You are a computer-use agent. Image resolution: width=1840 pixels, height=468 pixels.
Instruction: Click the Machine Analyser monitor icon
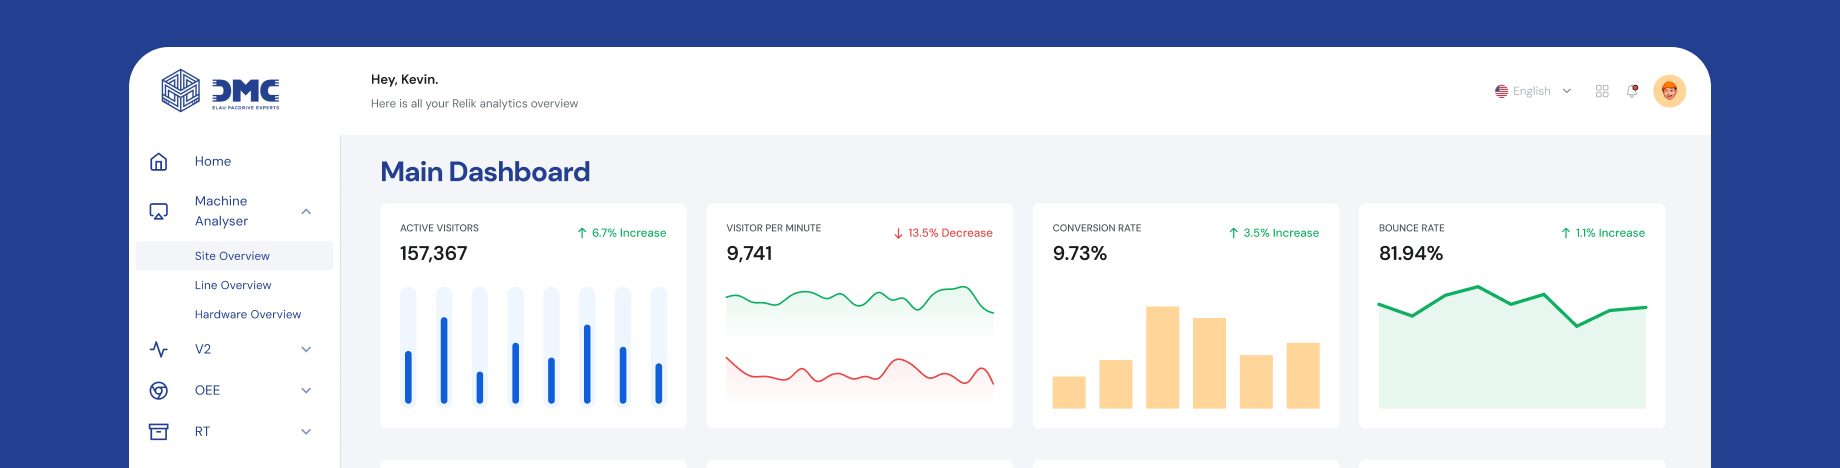tap(158, 211)
